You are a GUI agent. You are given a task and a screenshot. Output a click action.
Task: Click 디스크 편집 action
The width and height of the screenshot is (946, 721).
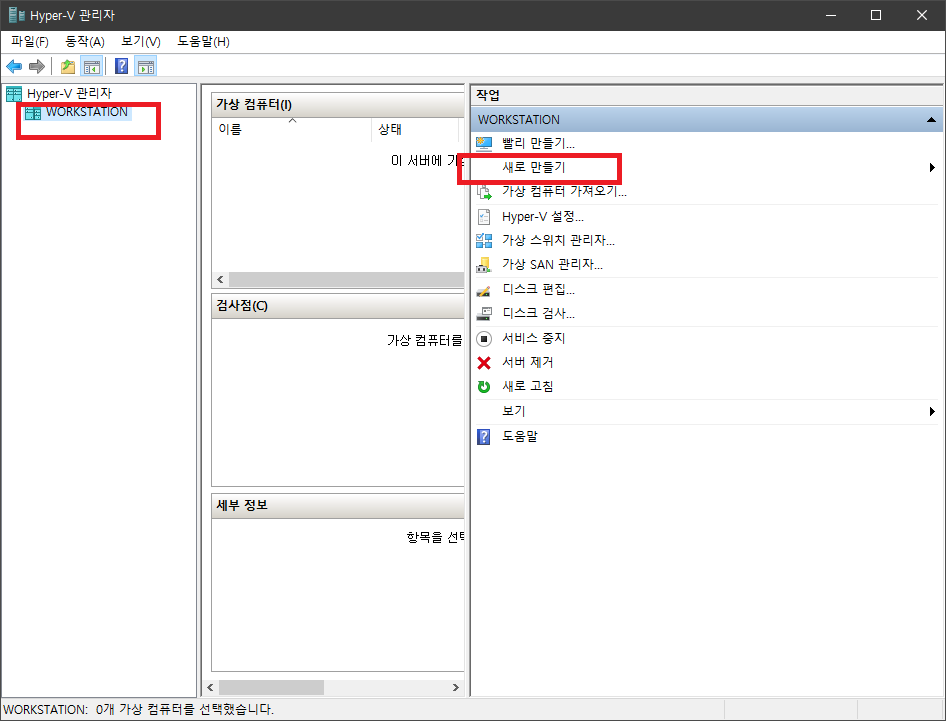[x=538, y=290]
